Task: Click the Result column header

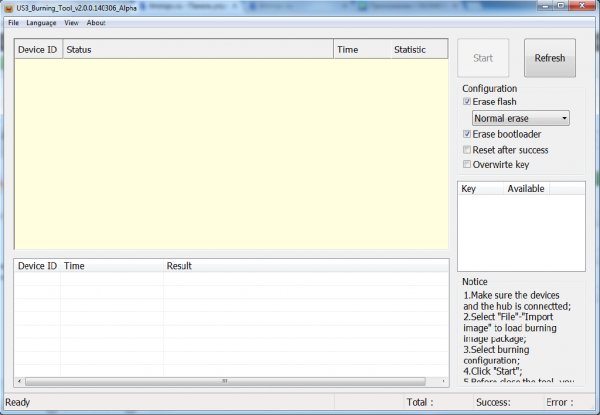Action: click(306, 266)
